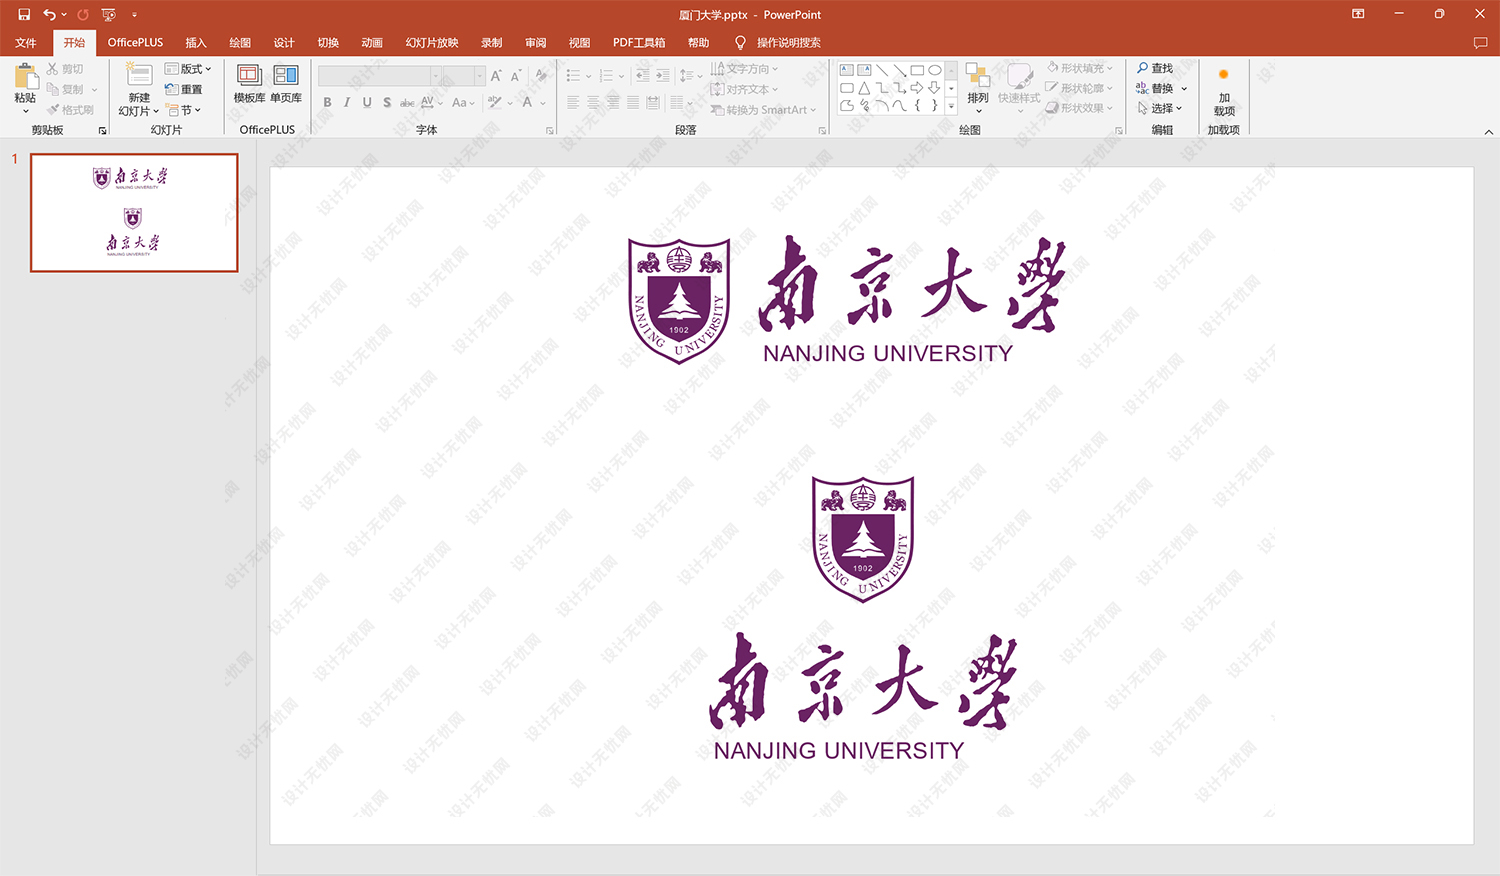
Task: Open the 排列 arrange menu
Action: coord(978,87)
